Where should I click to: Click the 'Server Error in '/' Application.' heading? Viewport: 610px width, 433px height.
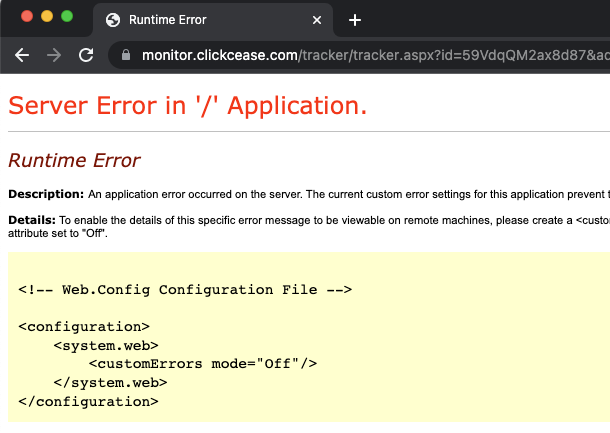(188, 105)
